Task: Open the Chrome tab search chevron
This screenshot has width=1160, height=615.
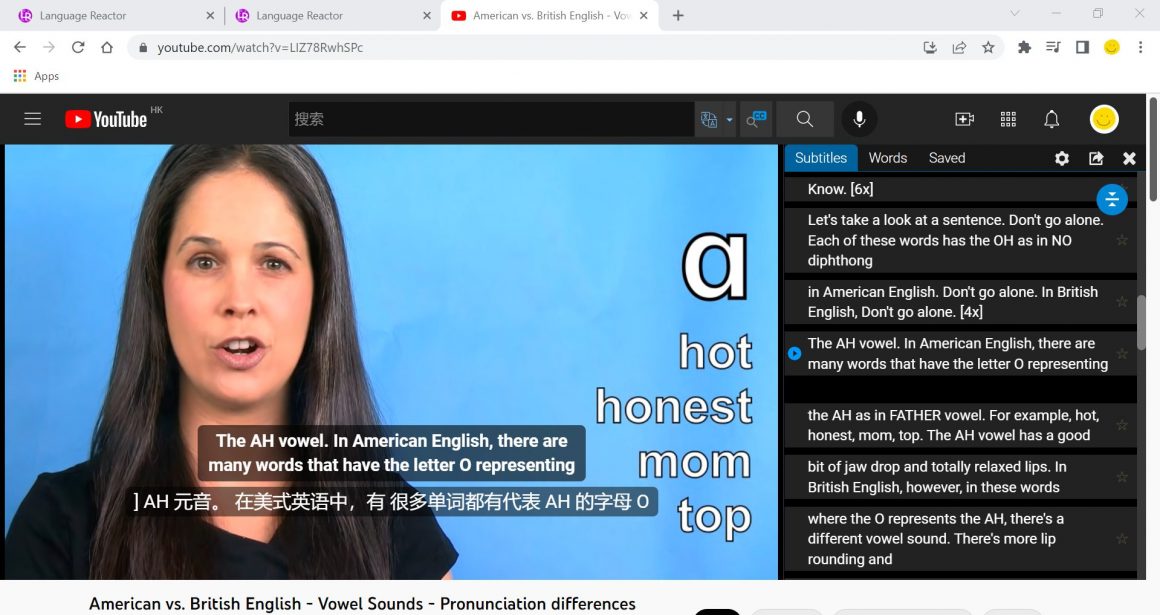Action: click(1014, 14)
